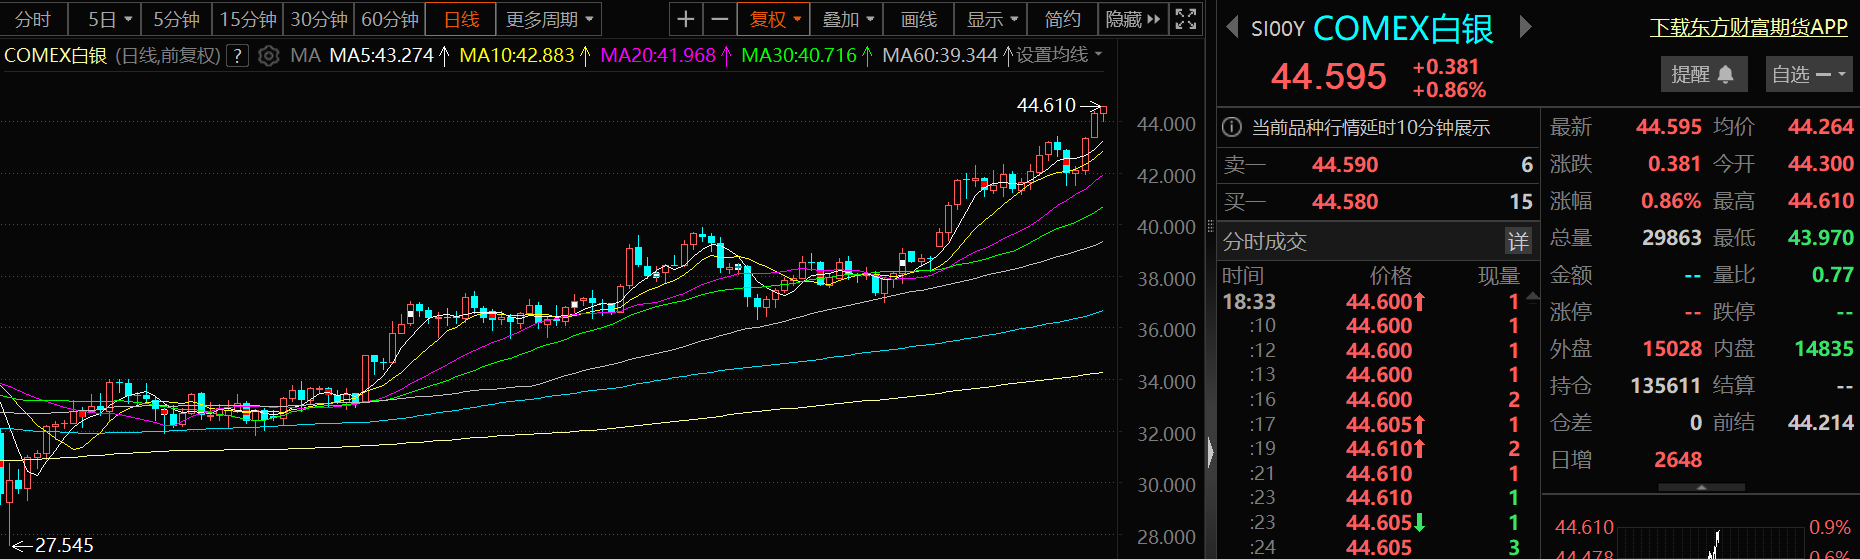This screenshot has width=1860, height=559.
Task: Open 下载东方财富期货APP link
Action: coord(1748,27)
